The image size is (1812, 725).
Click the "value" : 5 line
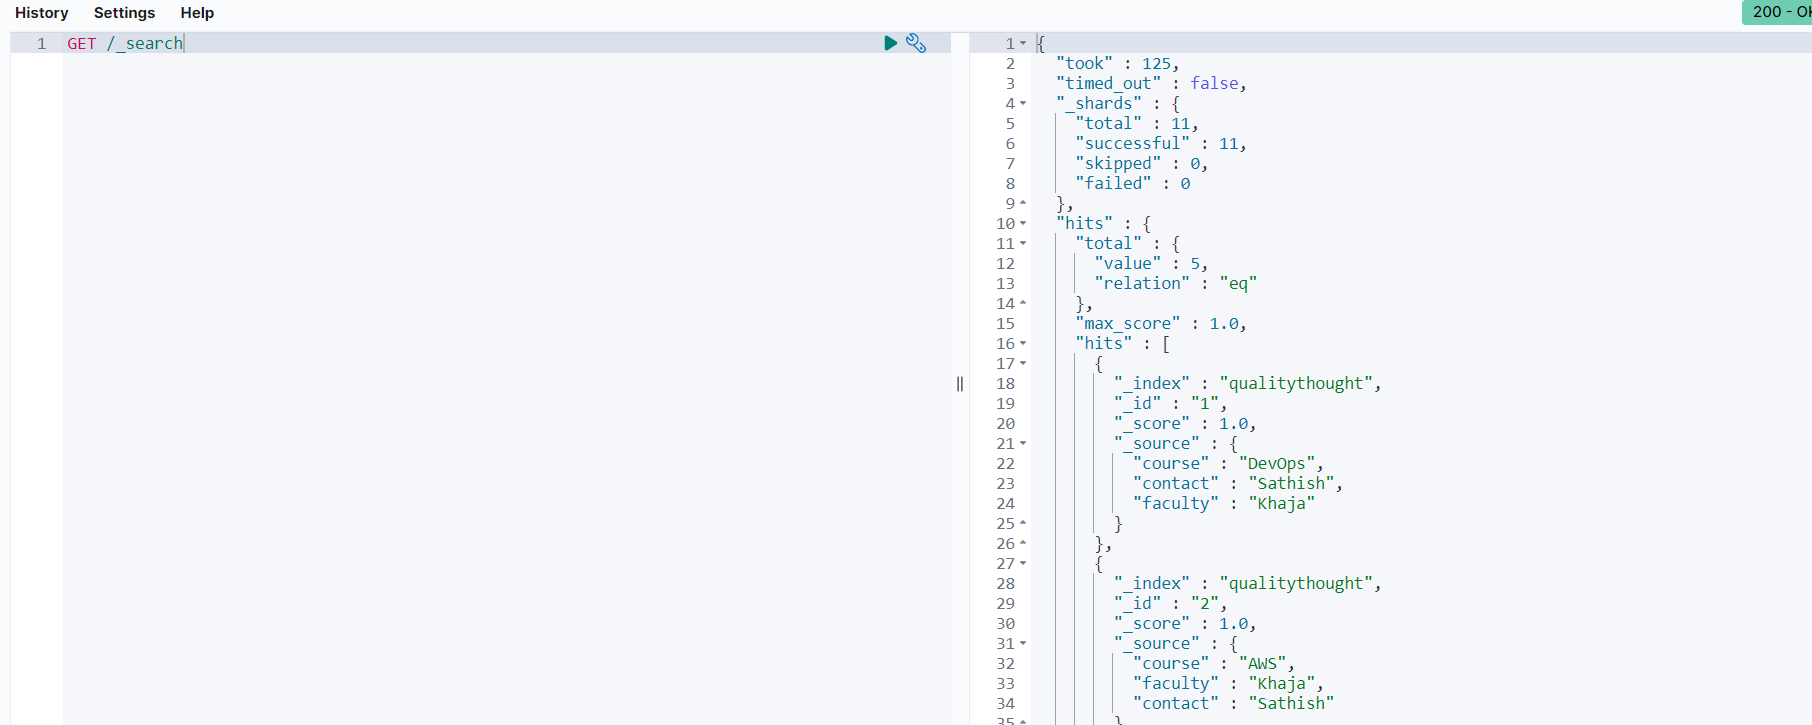(x=1151, y=263)
